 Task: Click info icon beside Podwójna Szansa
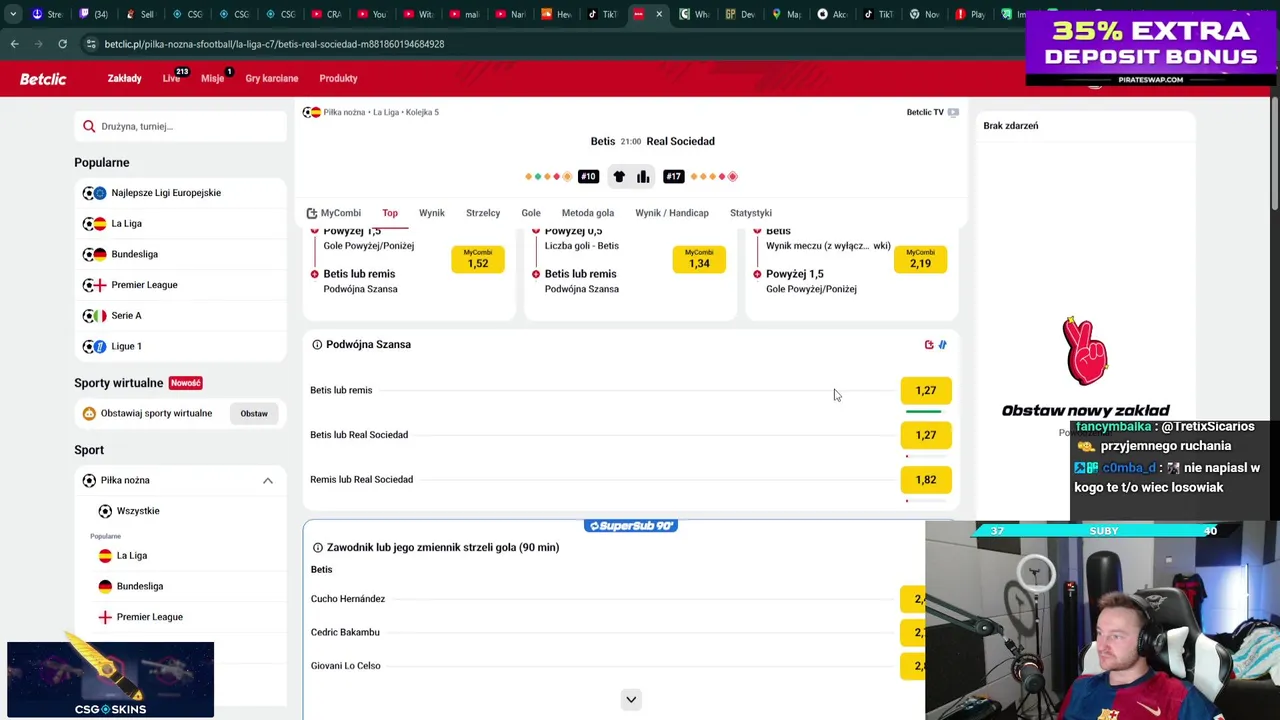pos(317,344)
